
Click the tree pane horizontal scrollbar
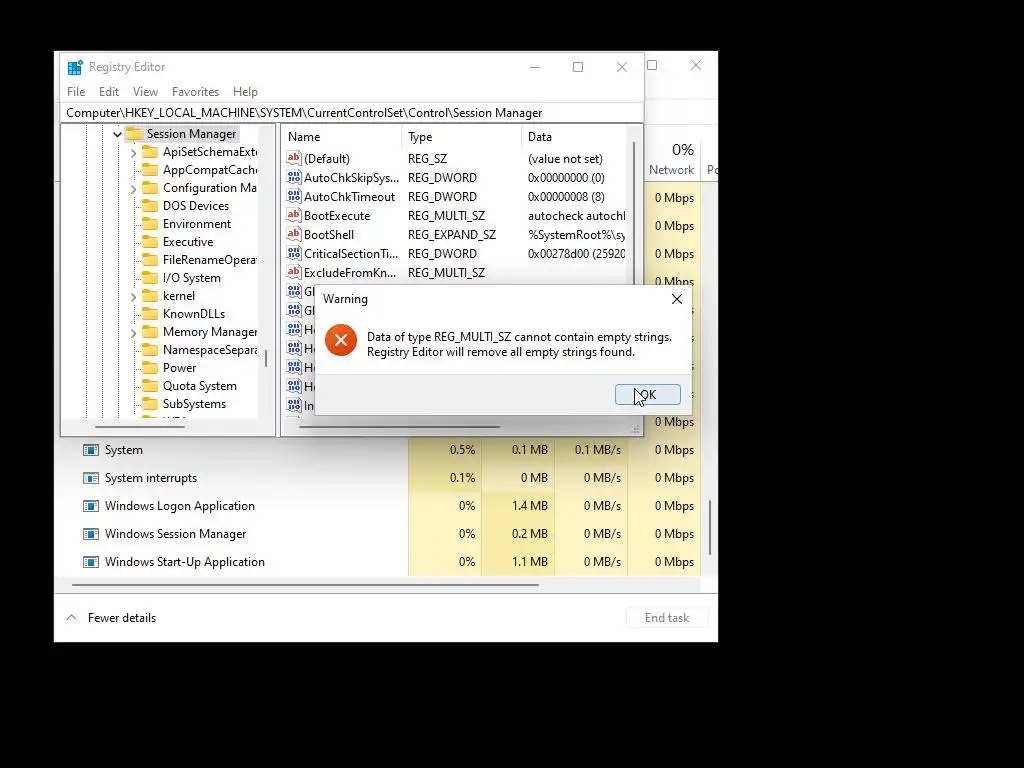coord(140,426)
